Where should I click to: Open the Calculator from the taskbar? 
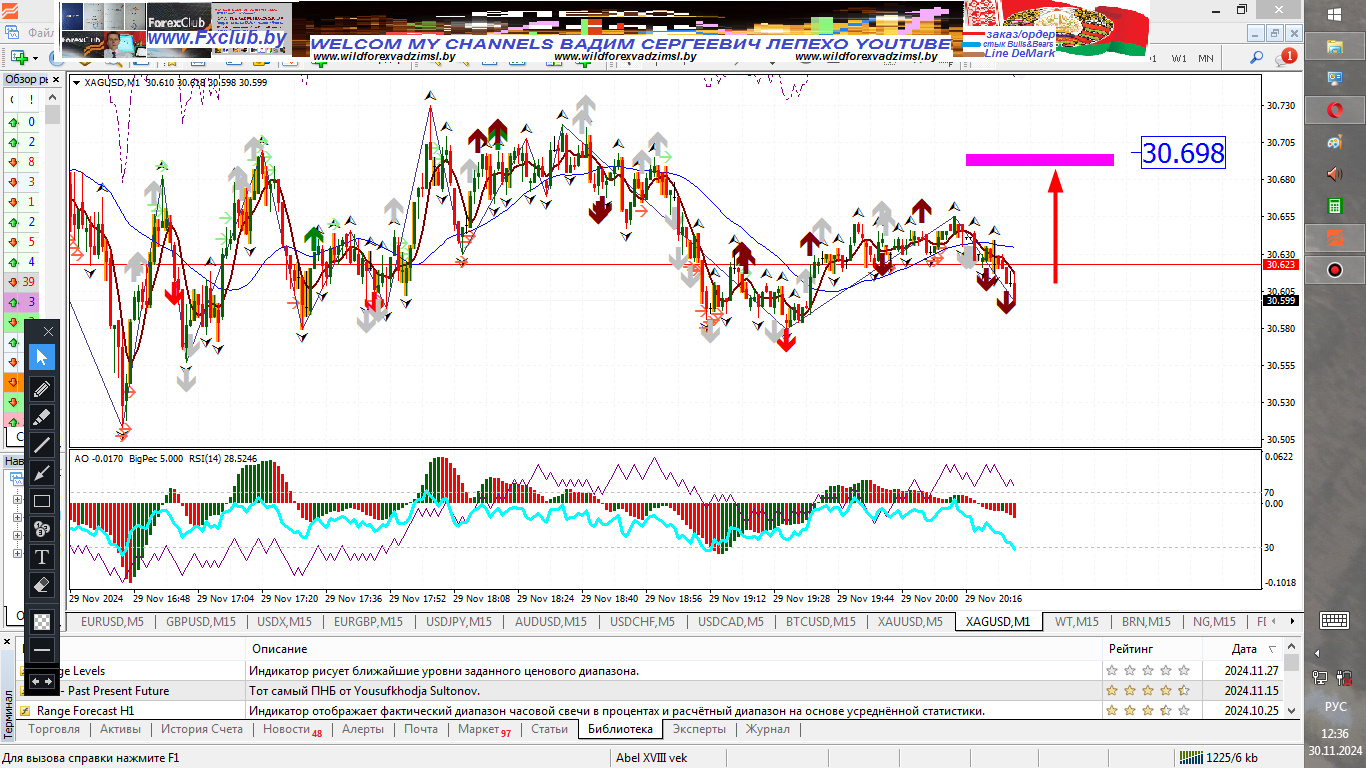[1335, 206]
